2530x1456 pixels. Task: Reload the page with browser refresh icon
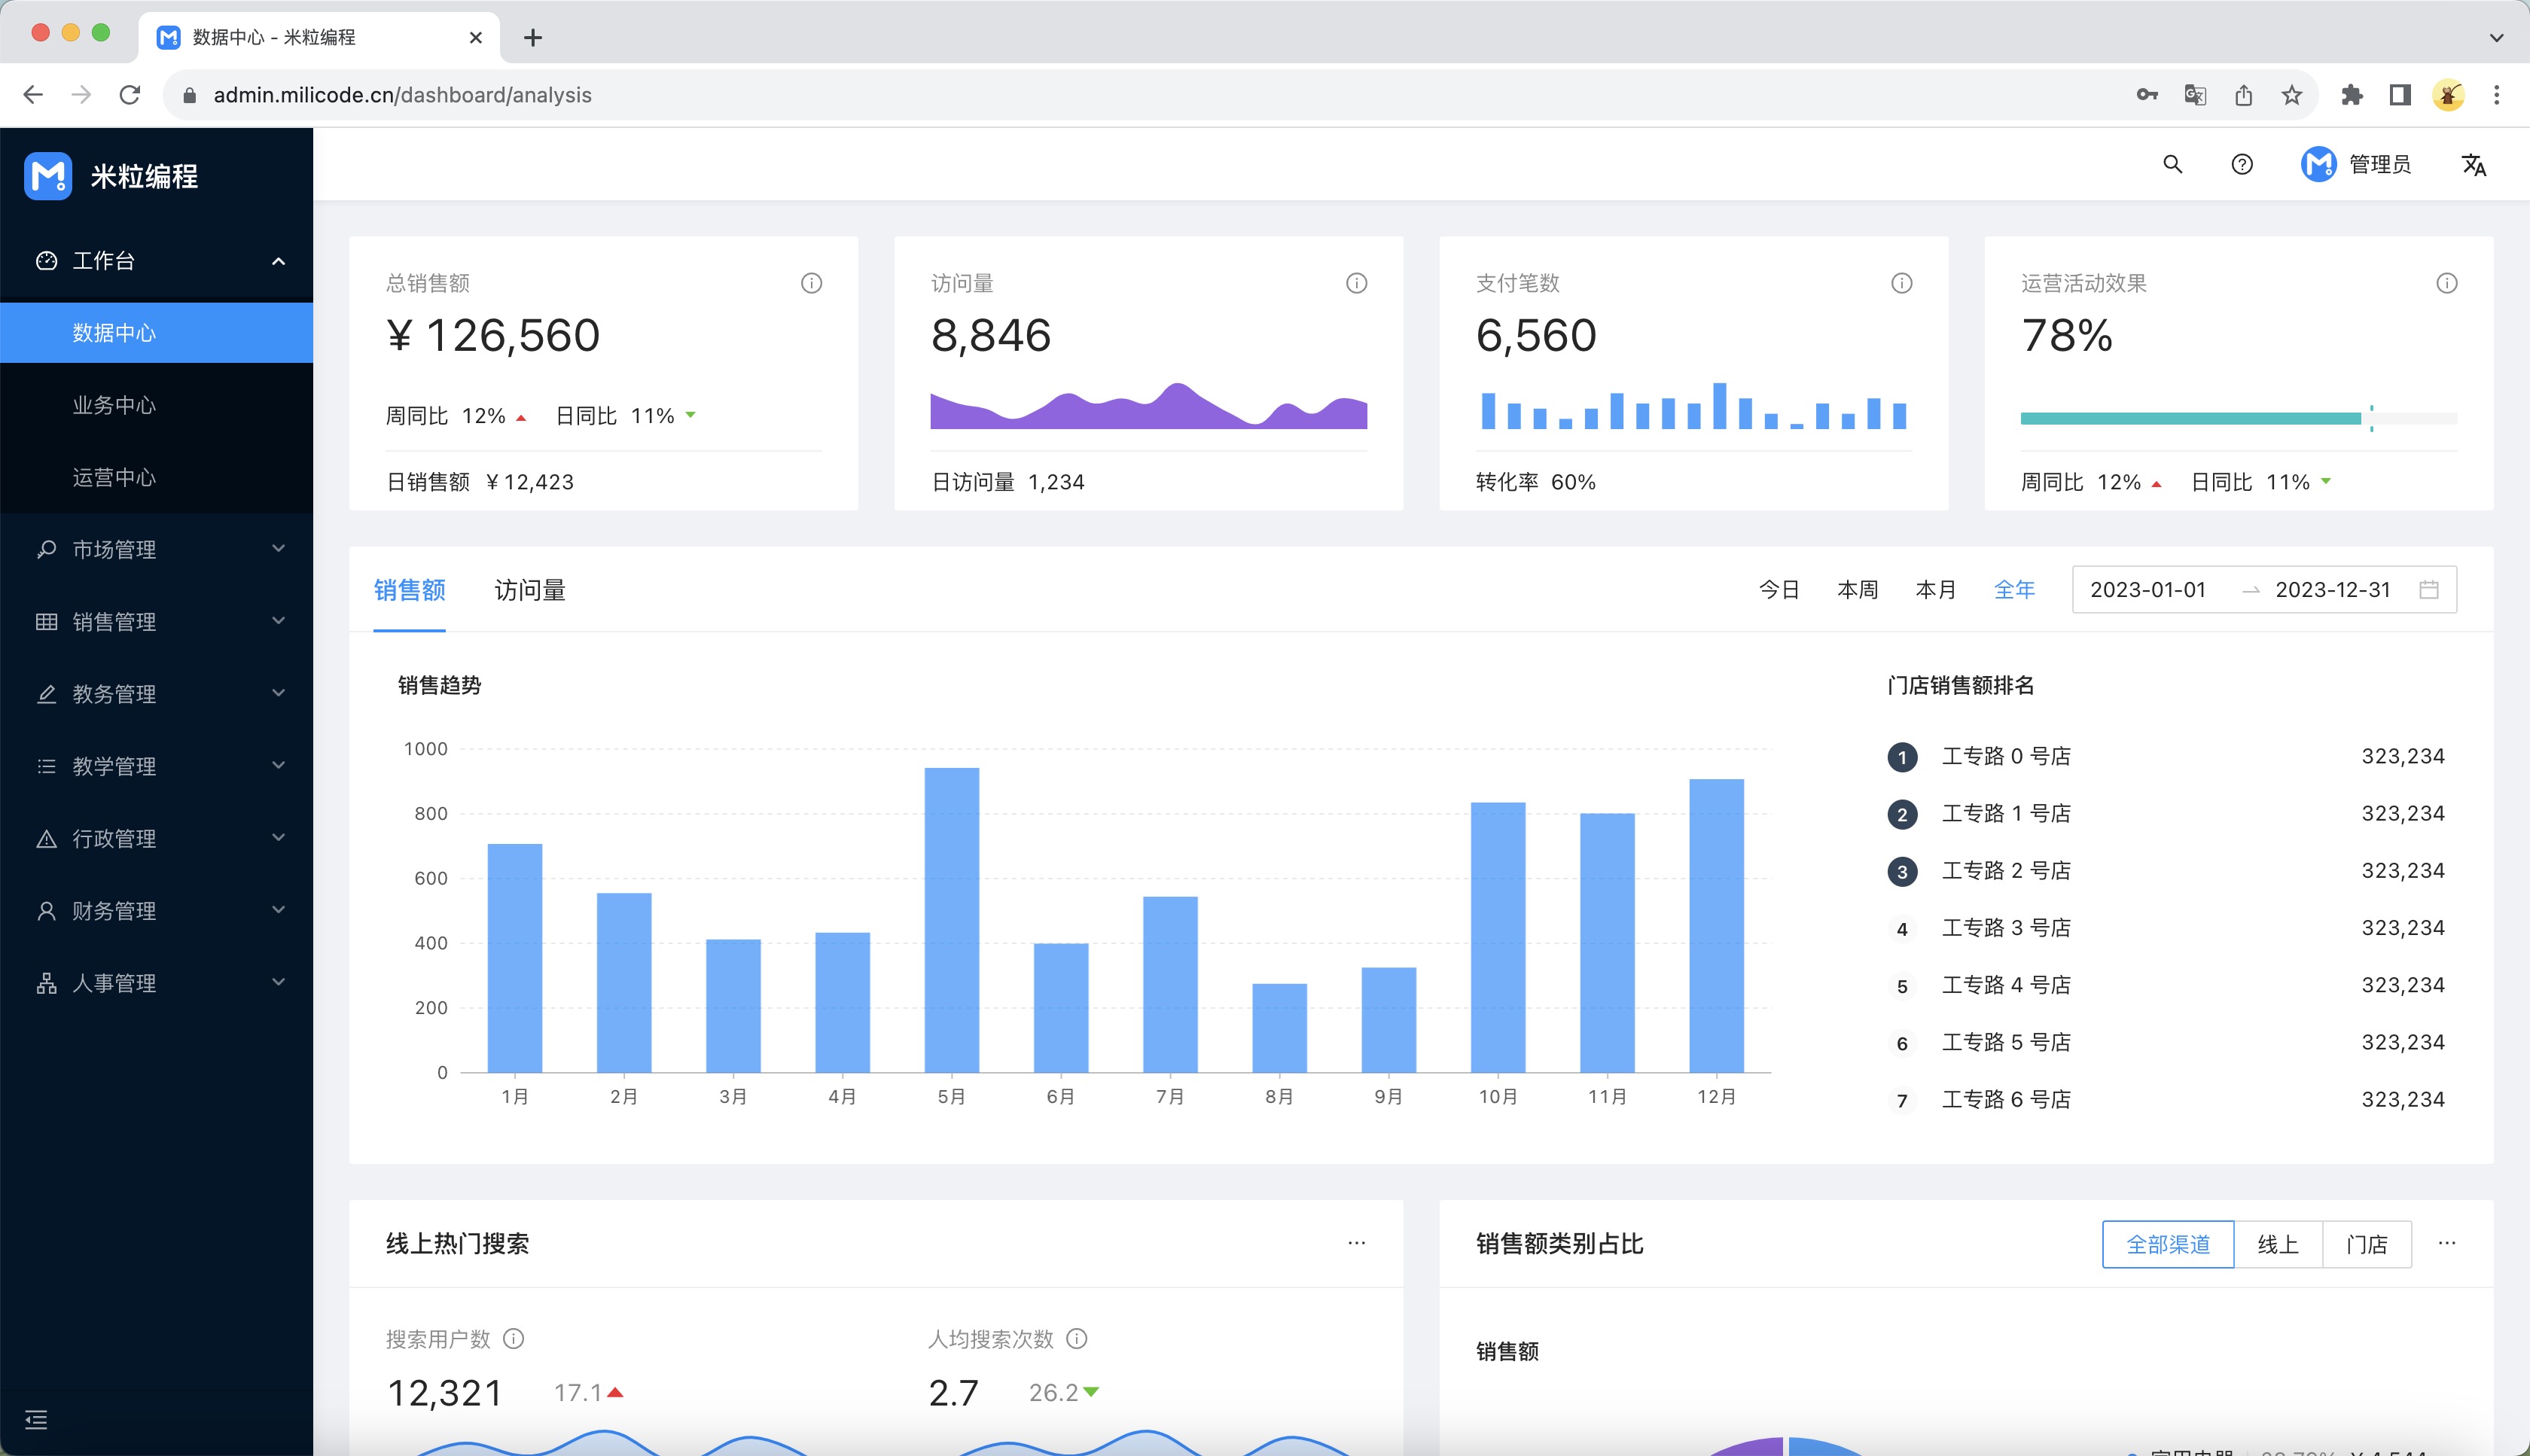tap(130, 95)
